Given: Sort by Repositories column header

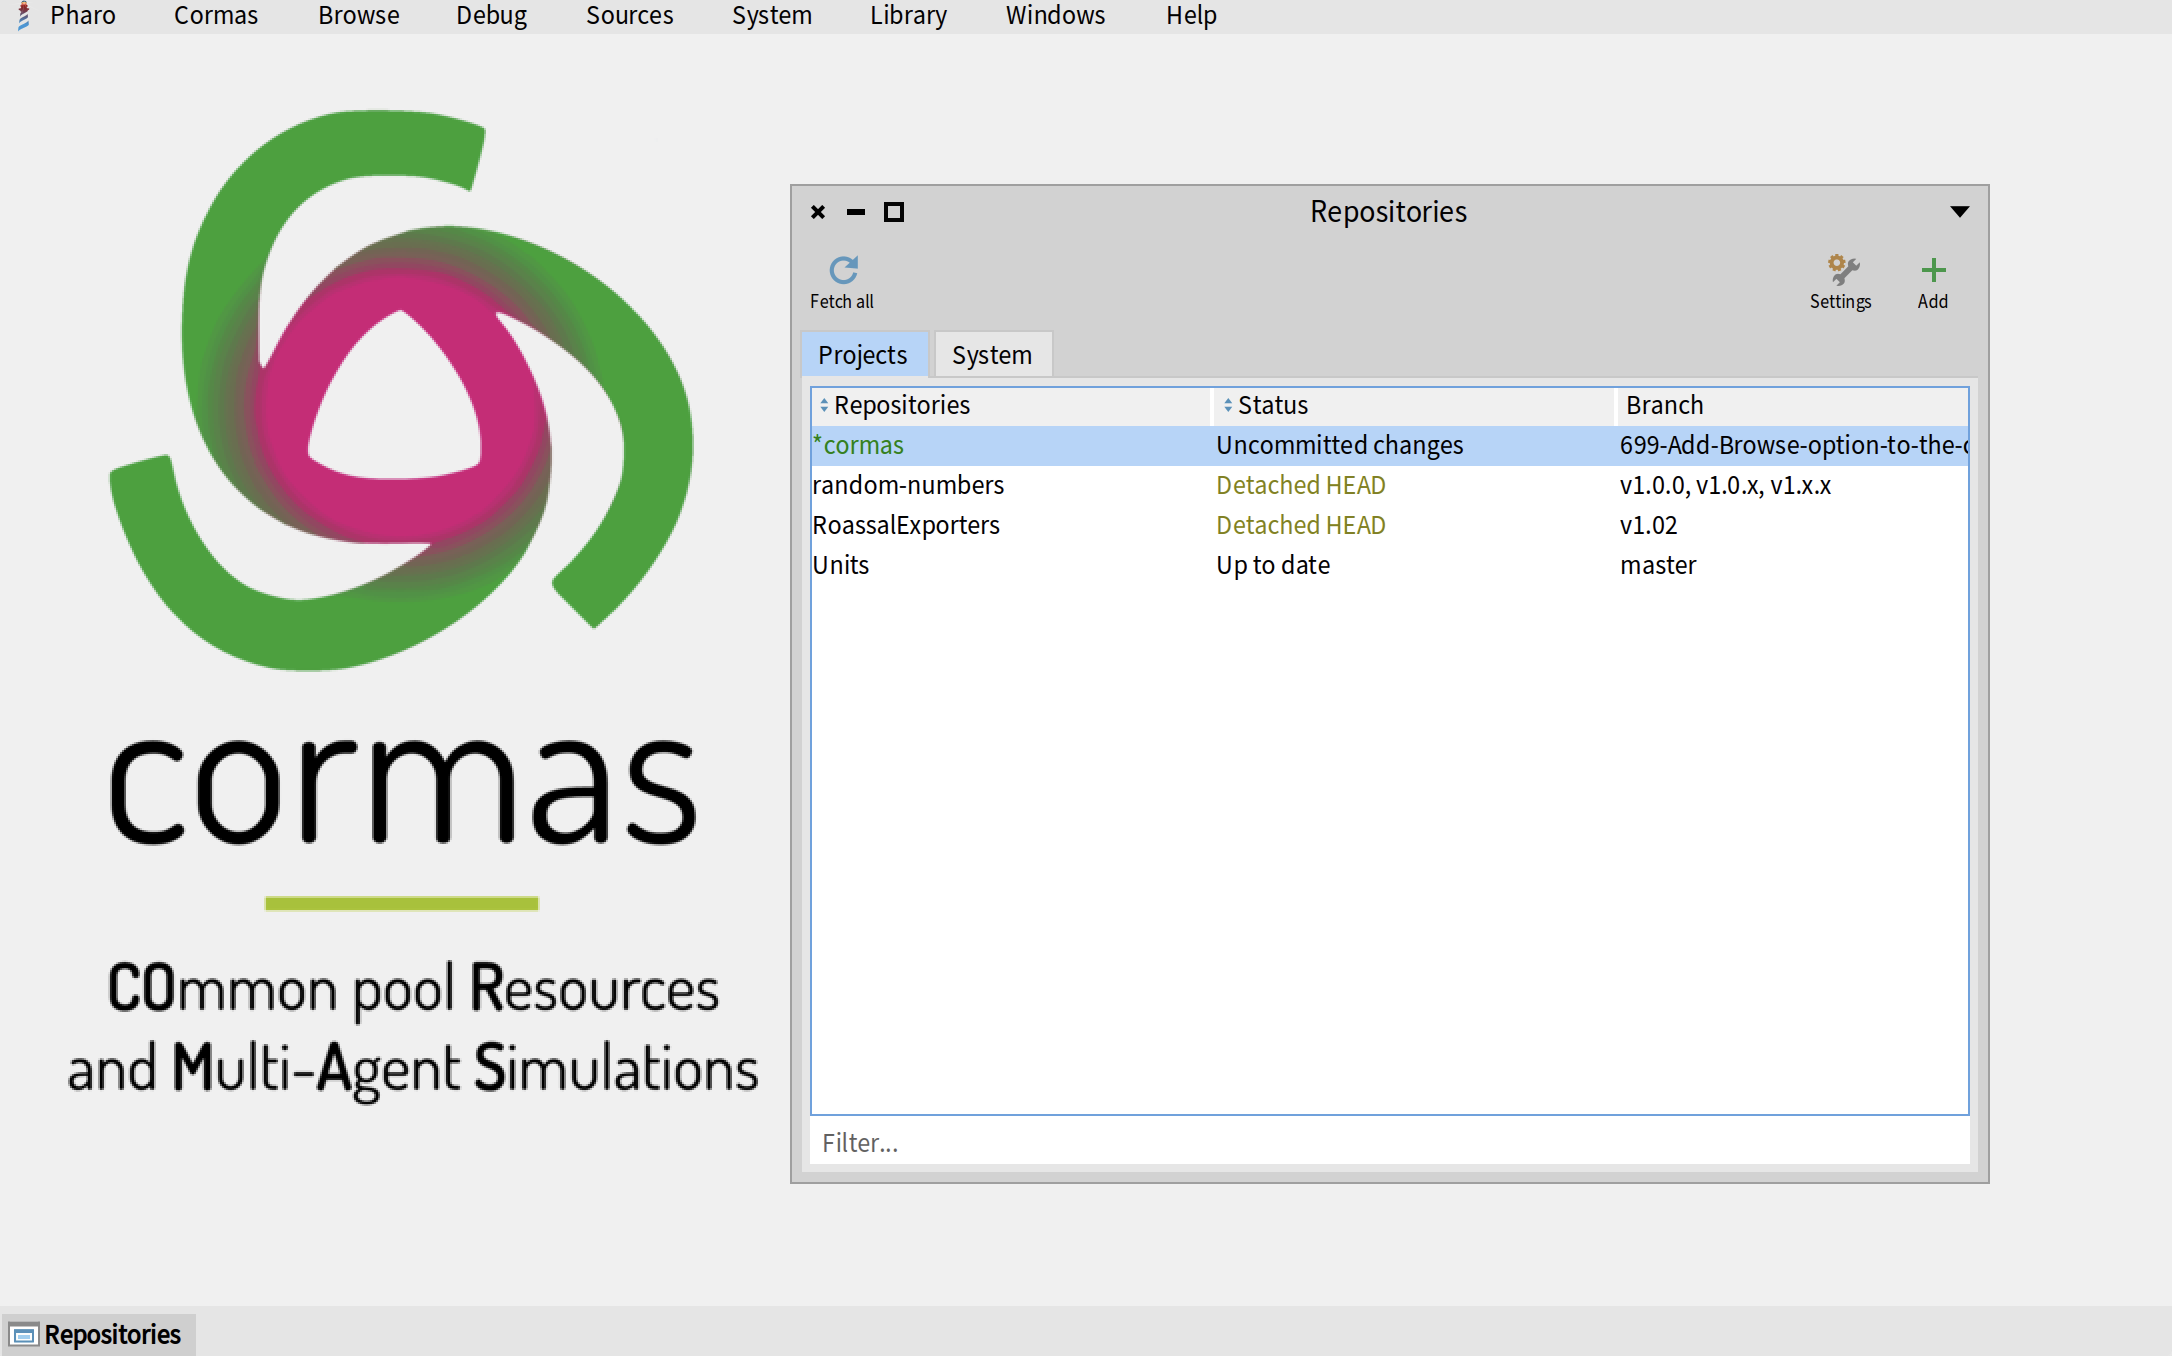Looking at the screenshot, I should [901, 405].
